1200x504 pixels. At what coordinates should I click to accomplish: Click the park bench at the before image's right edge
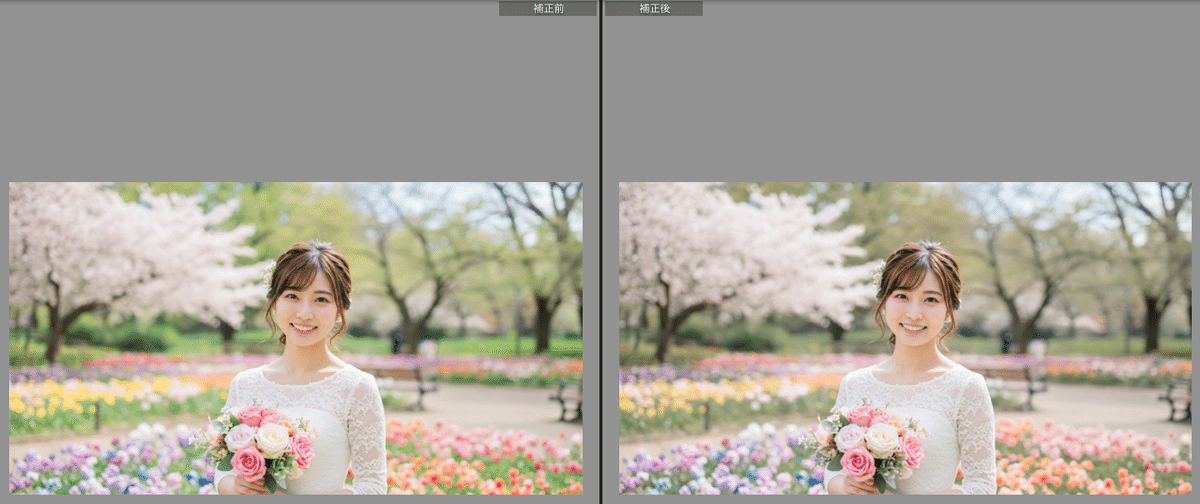(x=567, y=398)
